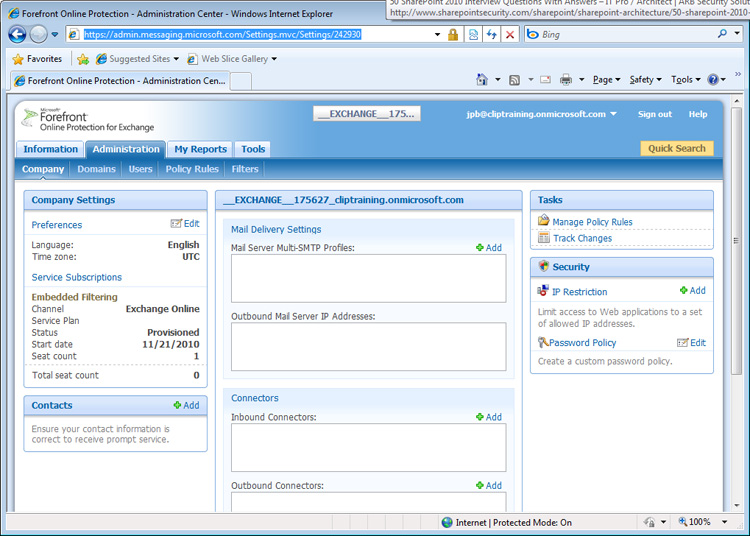
Task: Click the magnifier search icon by Bing
Action: point(722,33)
